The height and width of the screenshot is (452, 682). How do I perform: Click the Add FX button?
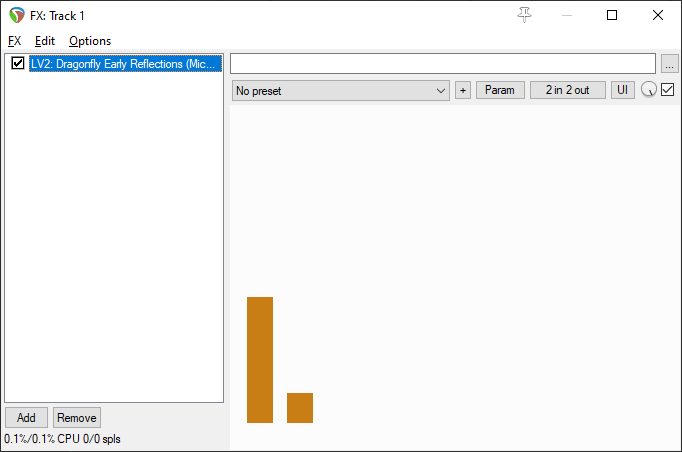coord(26,418)
